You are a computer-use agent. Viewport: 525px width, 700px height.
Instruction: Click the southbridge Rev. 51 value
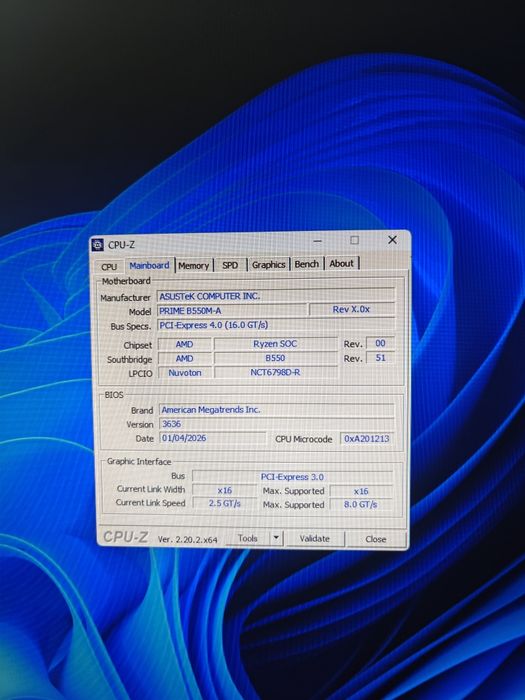pyautogui.click(x=380, y=358)
